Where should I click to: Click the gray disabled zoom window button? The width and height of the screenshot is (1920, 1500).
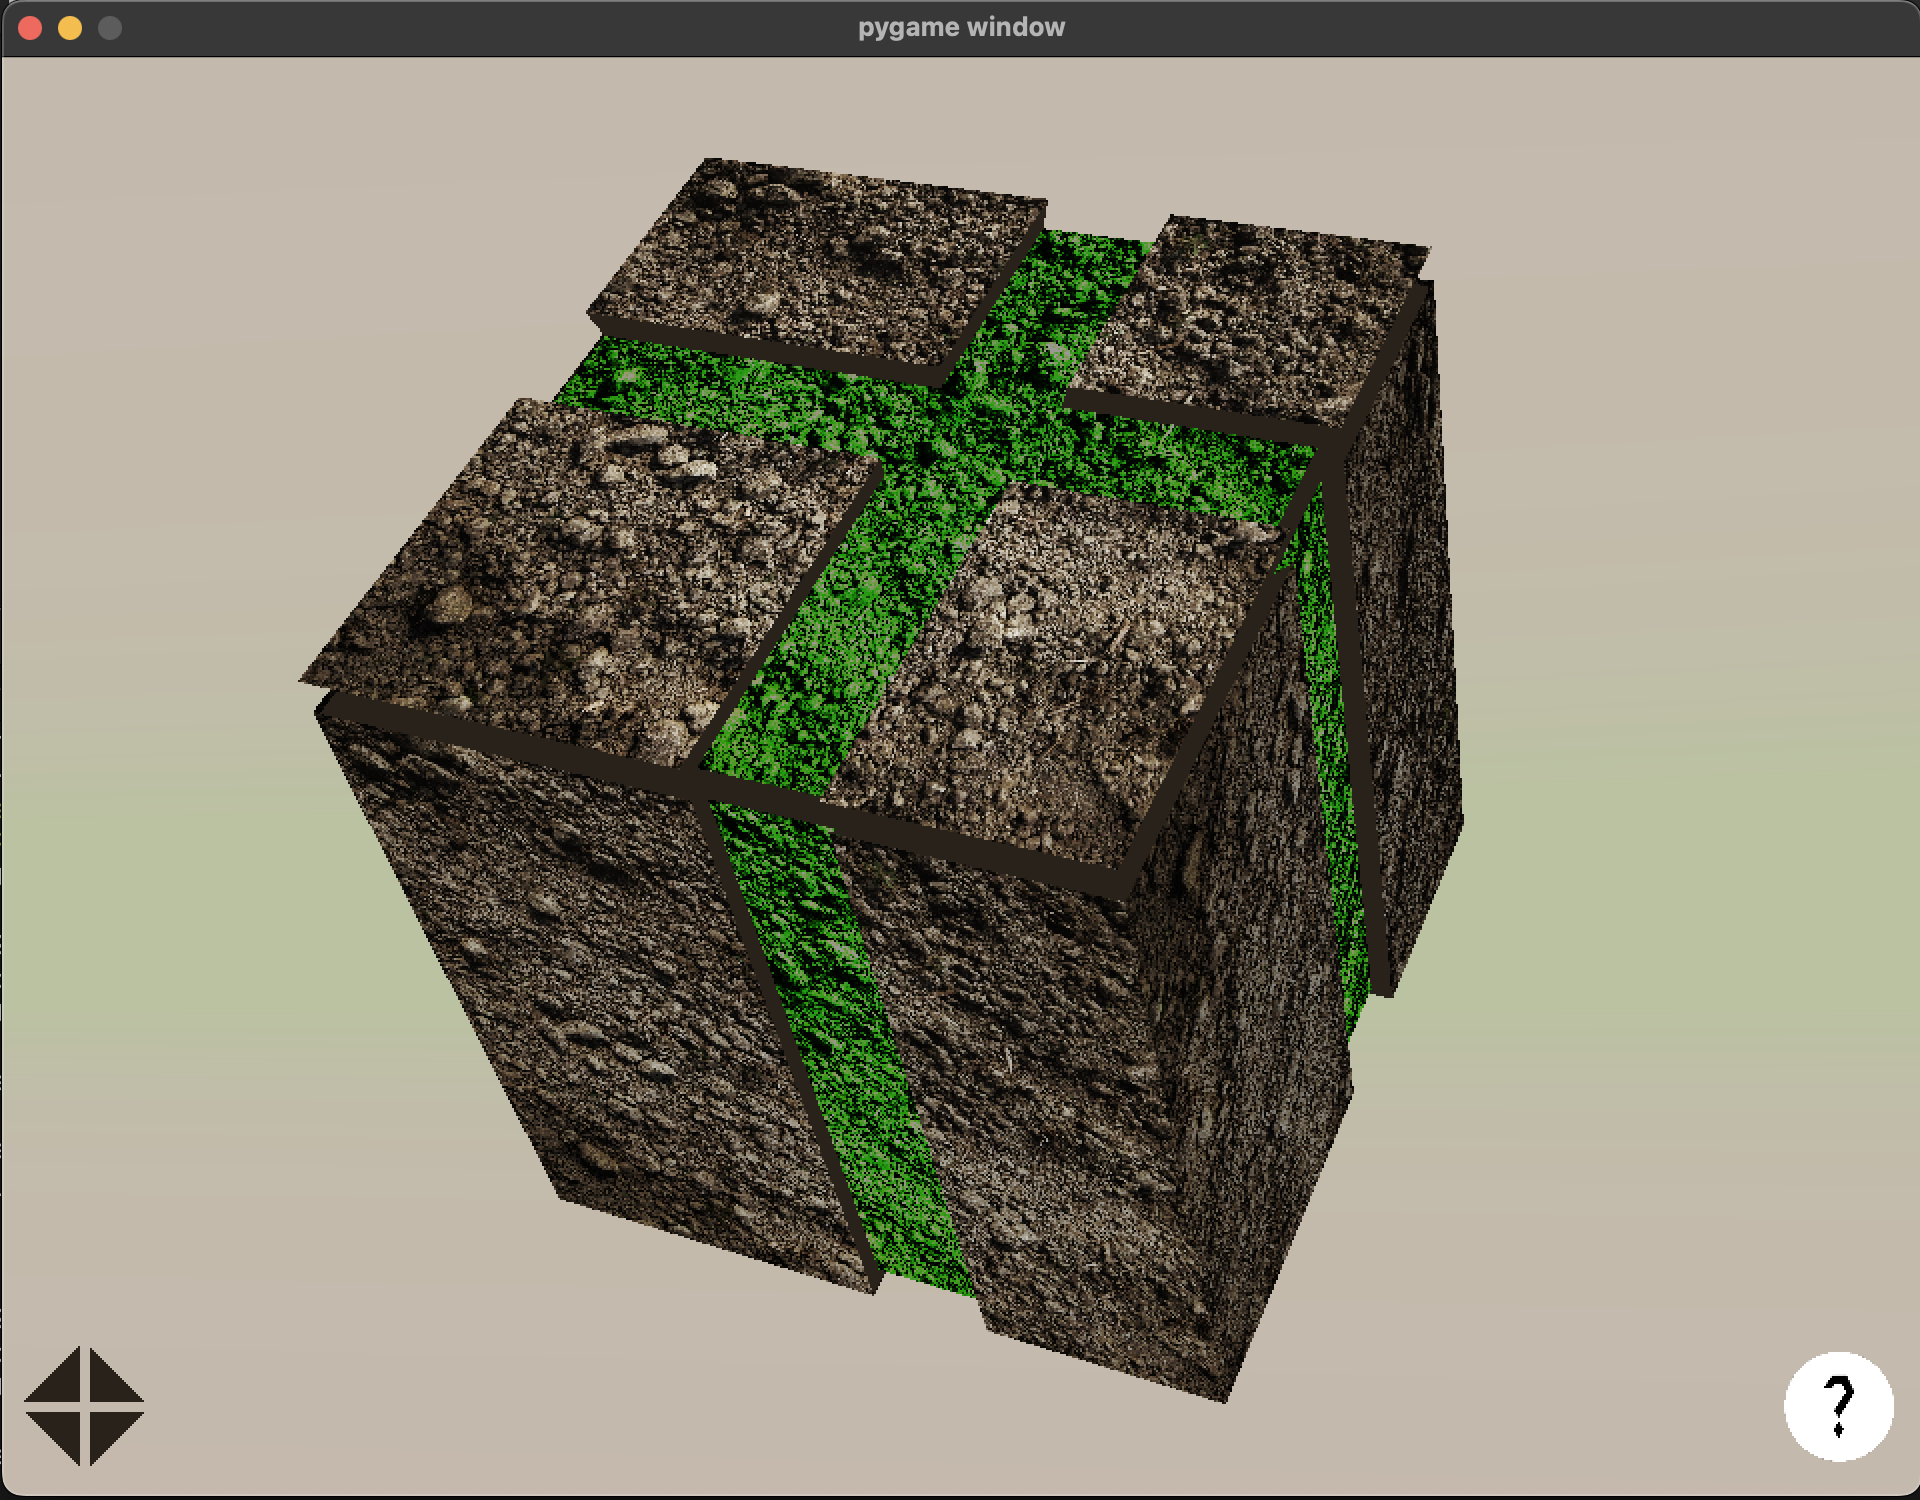110,28
